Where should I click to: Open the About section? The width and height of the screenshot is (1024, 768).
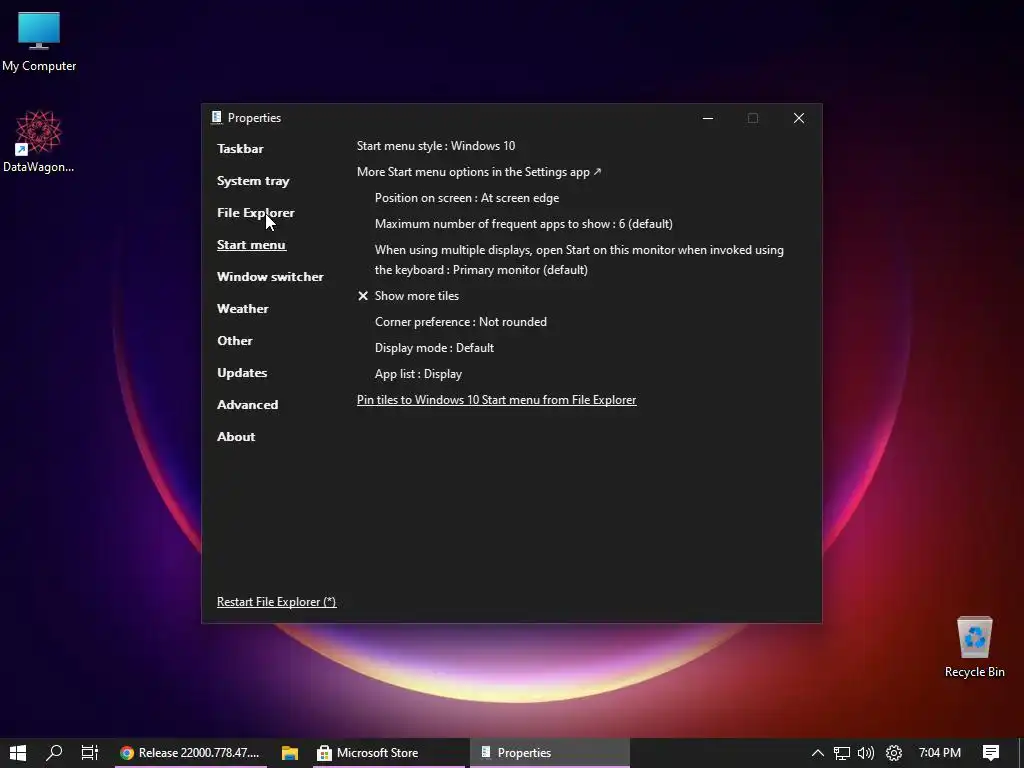236,437
